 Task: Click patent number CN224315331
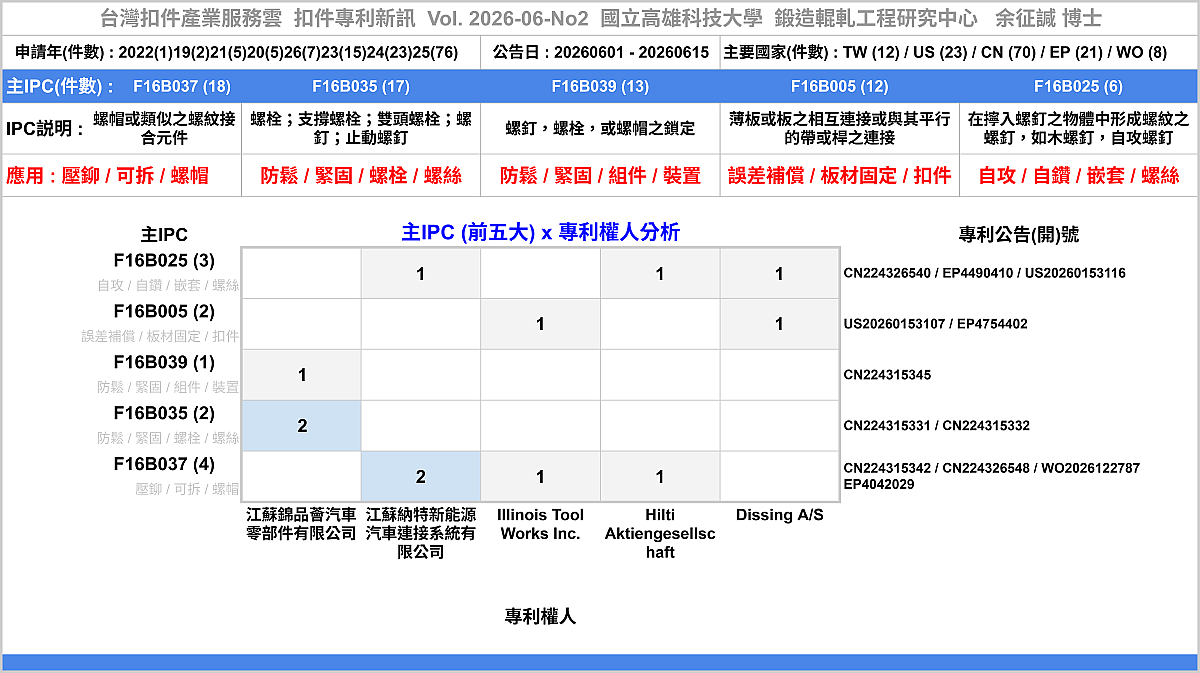tap(888, 426)
